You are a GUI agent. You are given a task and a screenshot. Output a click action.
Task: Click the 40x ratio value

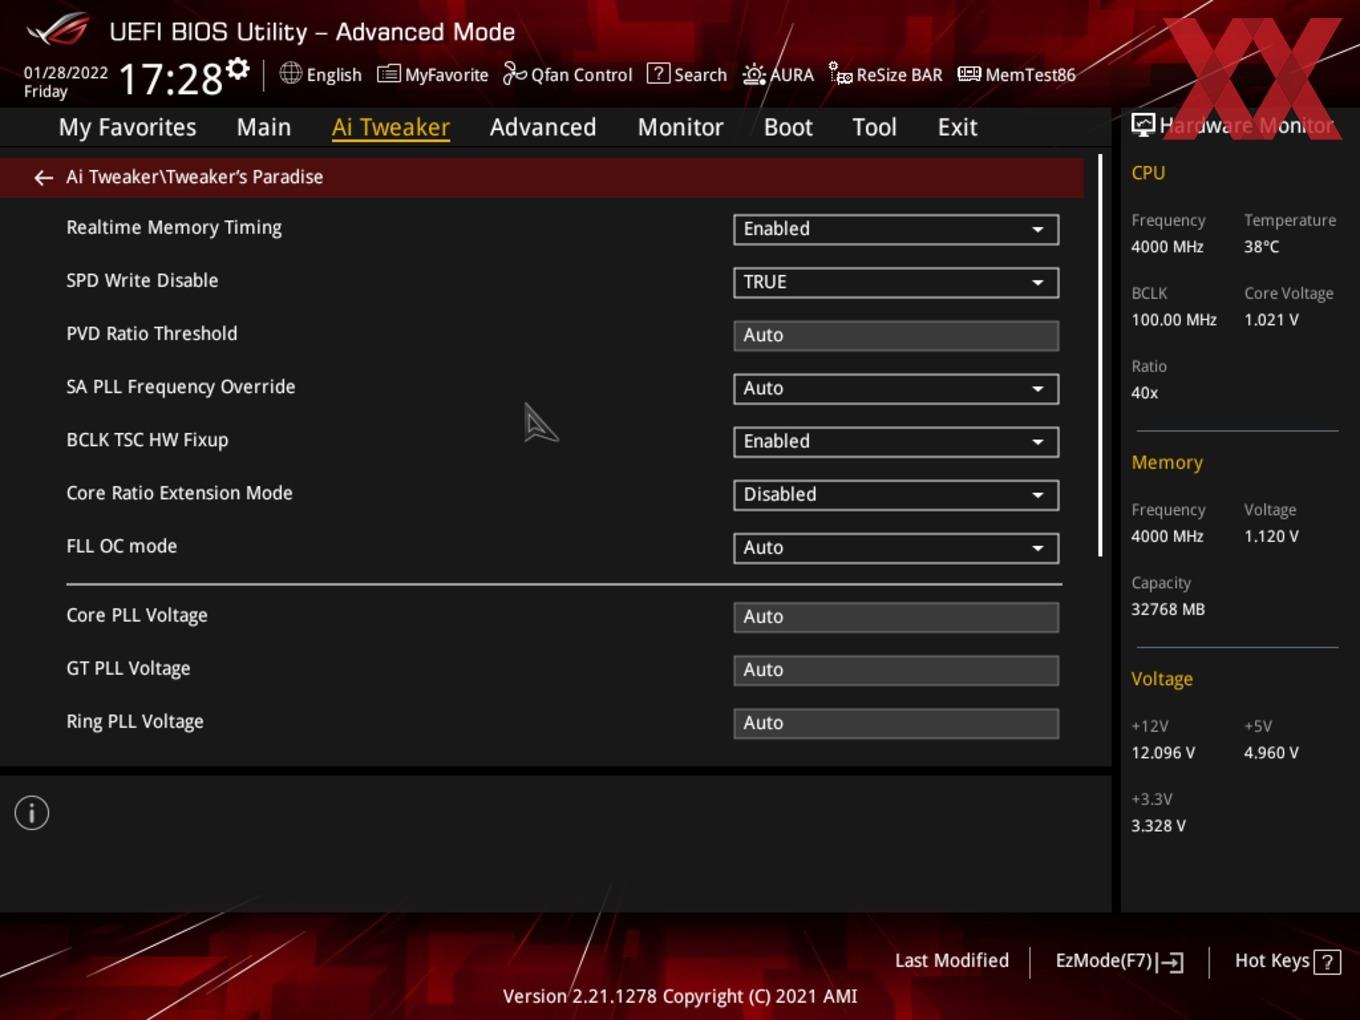[1145, 393]
